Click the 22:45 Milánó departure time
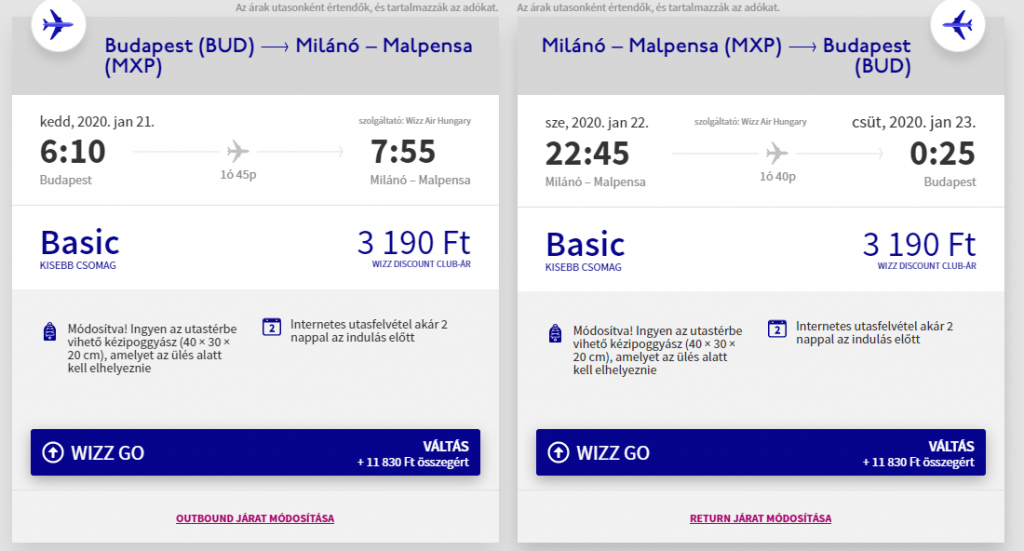 coord(587,154)
